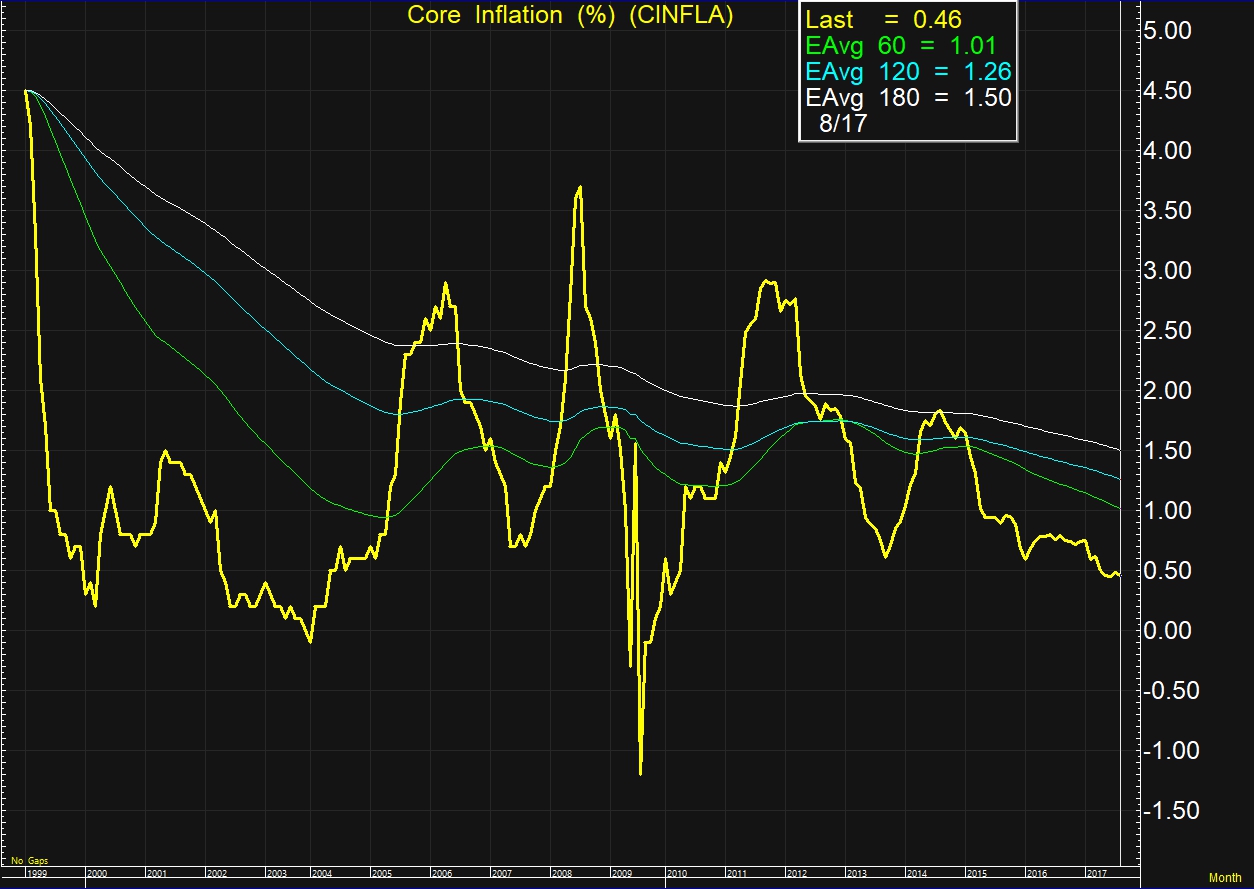Click the 1999 year marker on time axis
Screen dimensions: 1254x889
click(x=36, y=873)
